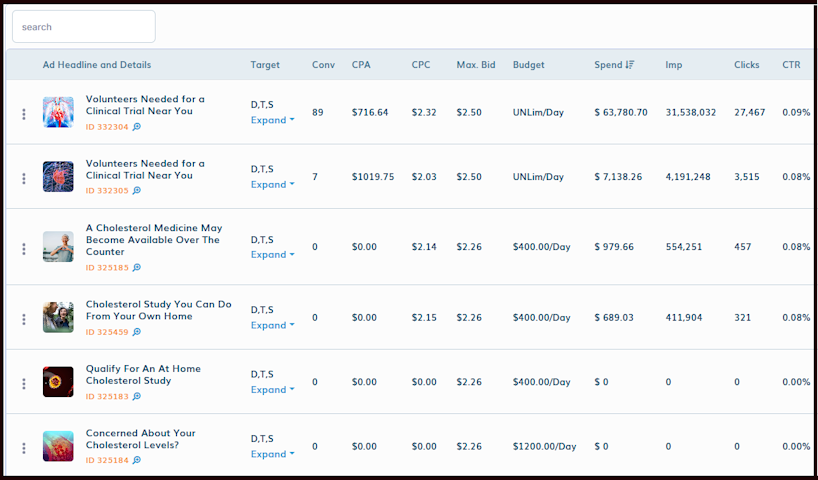Click the thumbnail of ad 325185
Image resolution: width=818 pixels, height=480 pixels.
[x=58, y=247]
